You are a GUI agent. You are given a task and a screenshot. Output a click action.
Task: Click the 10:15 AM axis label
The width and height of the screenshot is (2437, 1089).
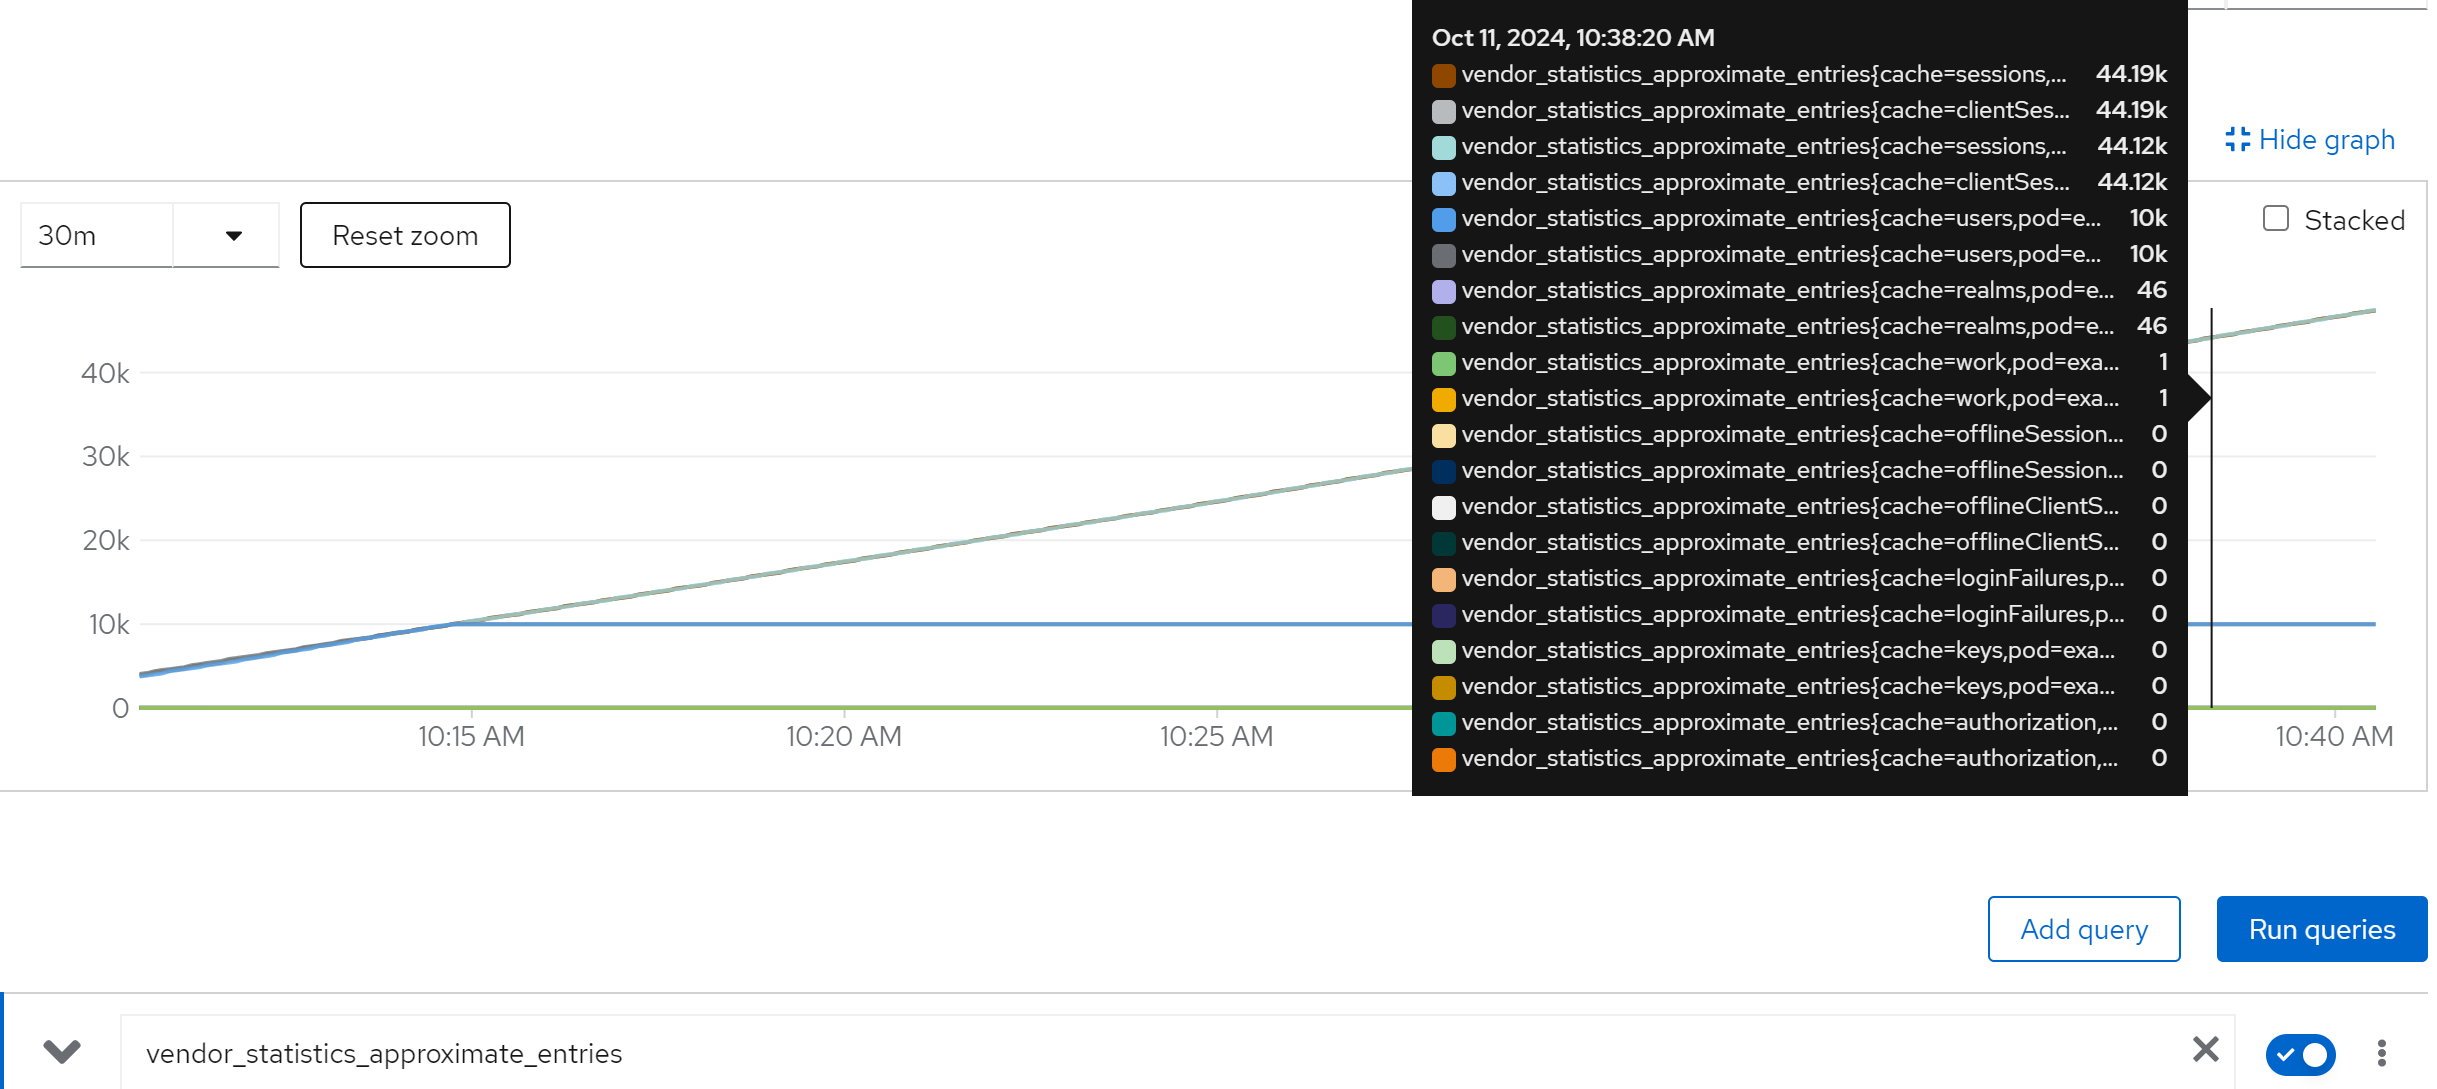point(471,737)
